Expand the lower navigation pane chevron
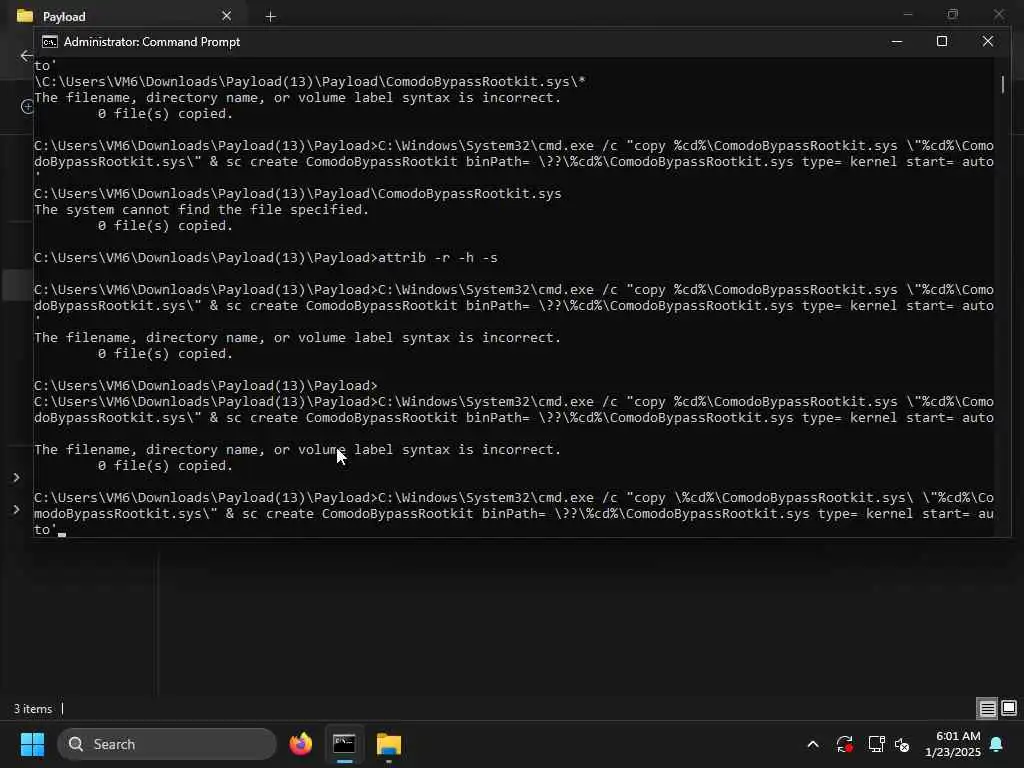Screen dimensions: 1024x768 click(16, 509)
